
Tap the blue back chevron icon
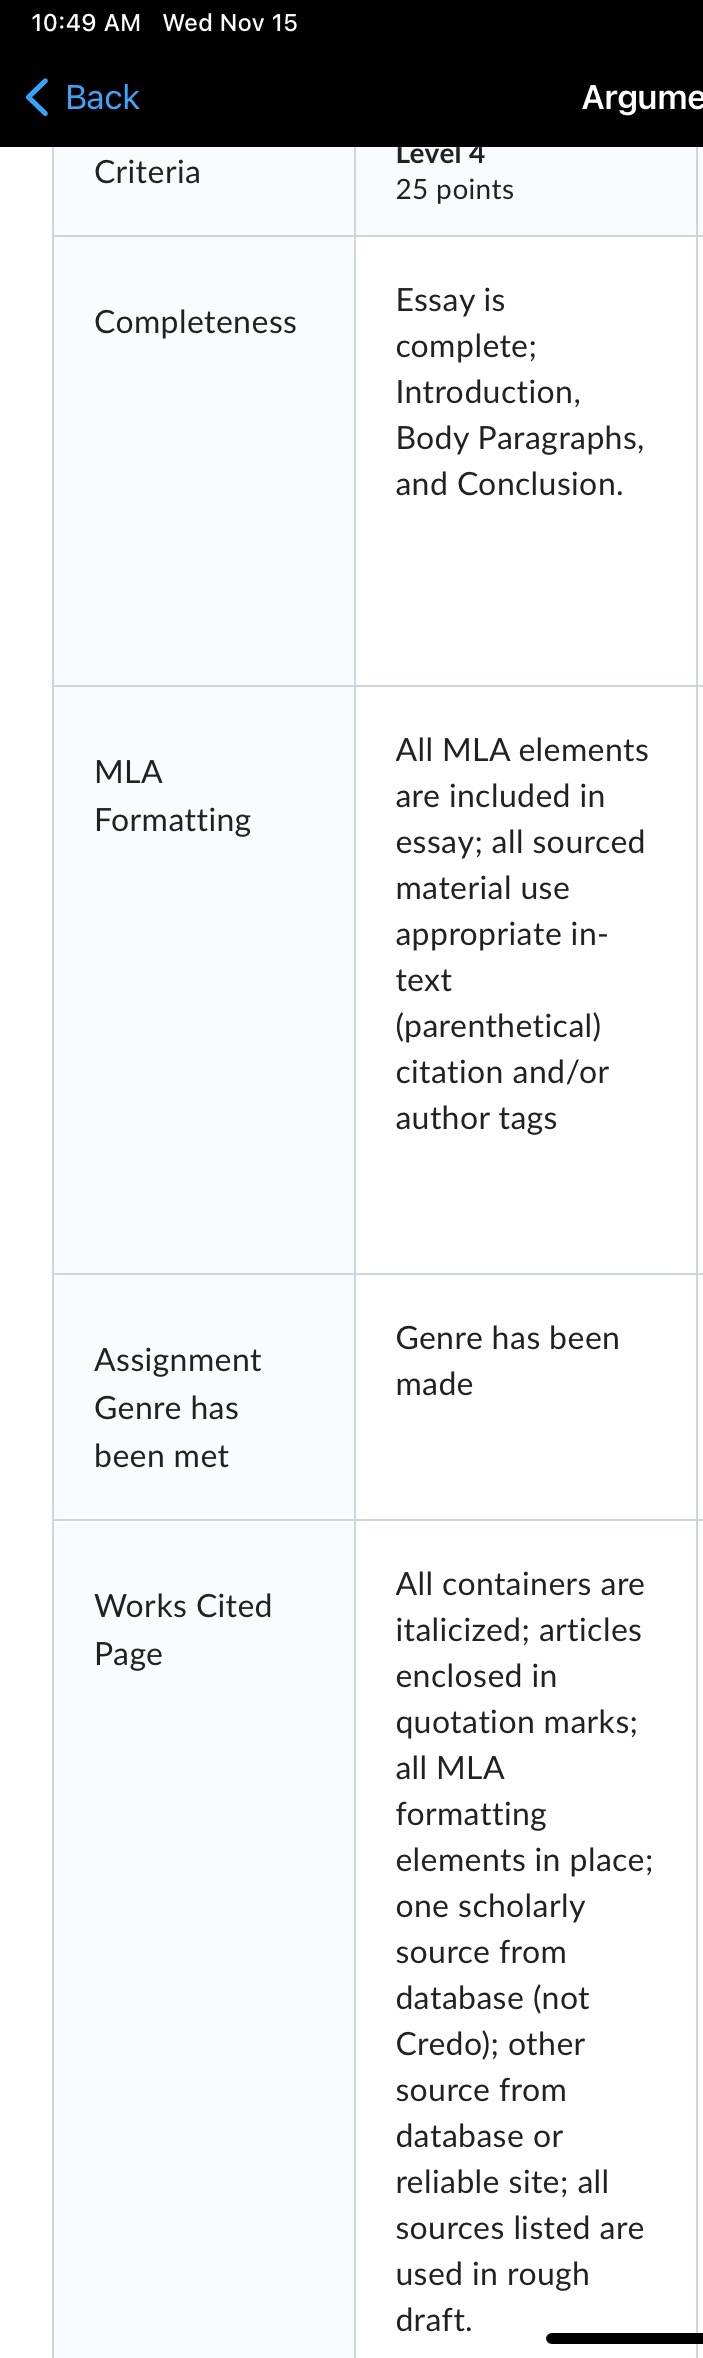coord(37,98)
